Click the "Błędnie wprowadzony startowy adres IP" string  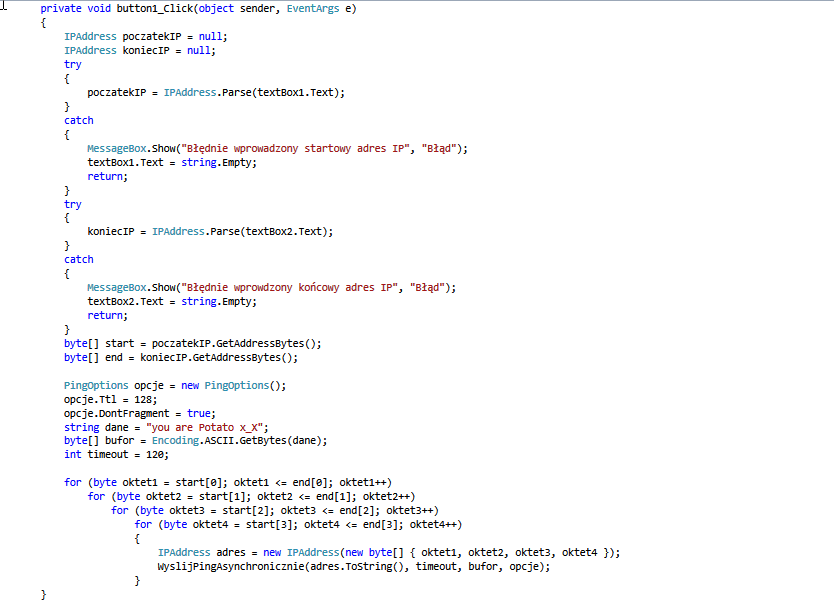[295, 148]
